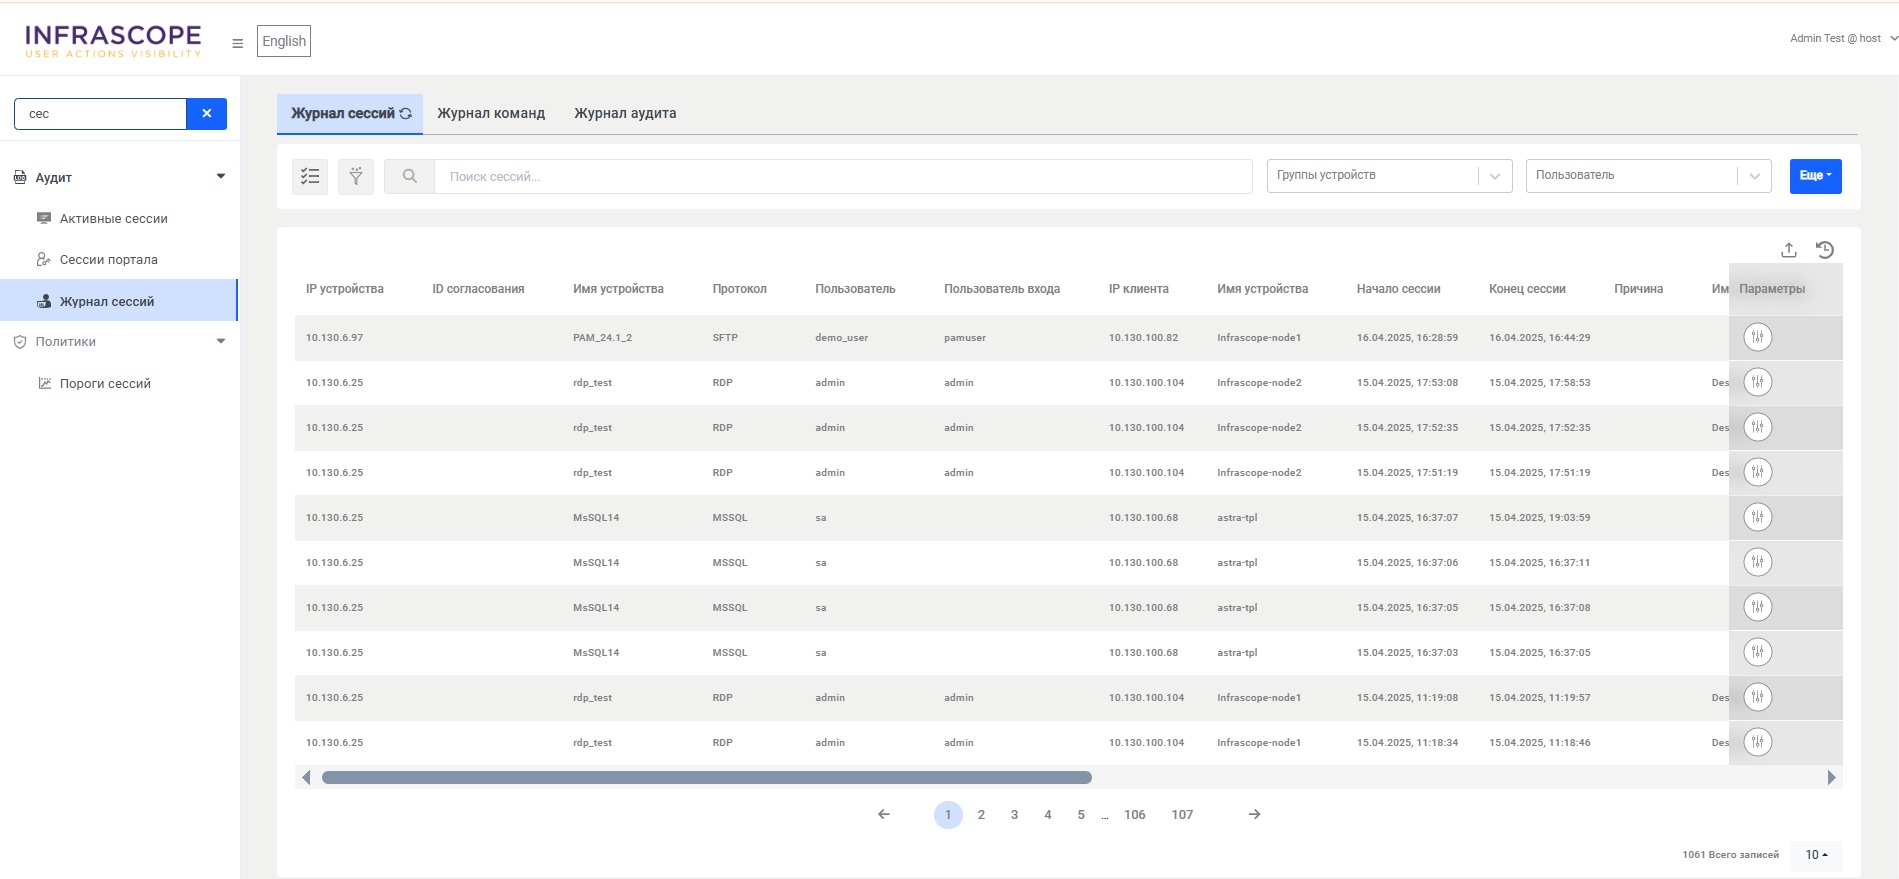Switch the language to English
Viewport: 1899px width, 879px height.
tap(284, 41)
